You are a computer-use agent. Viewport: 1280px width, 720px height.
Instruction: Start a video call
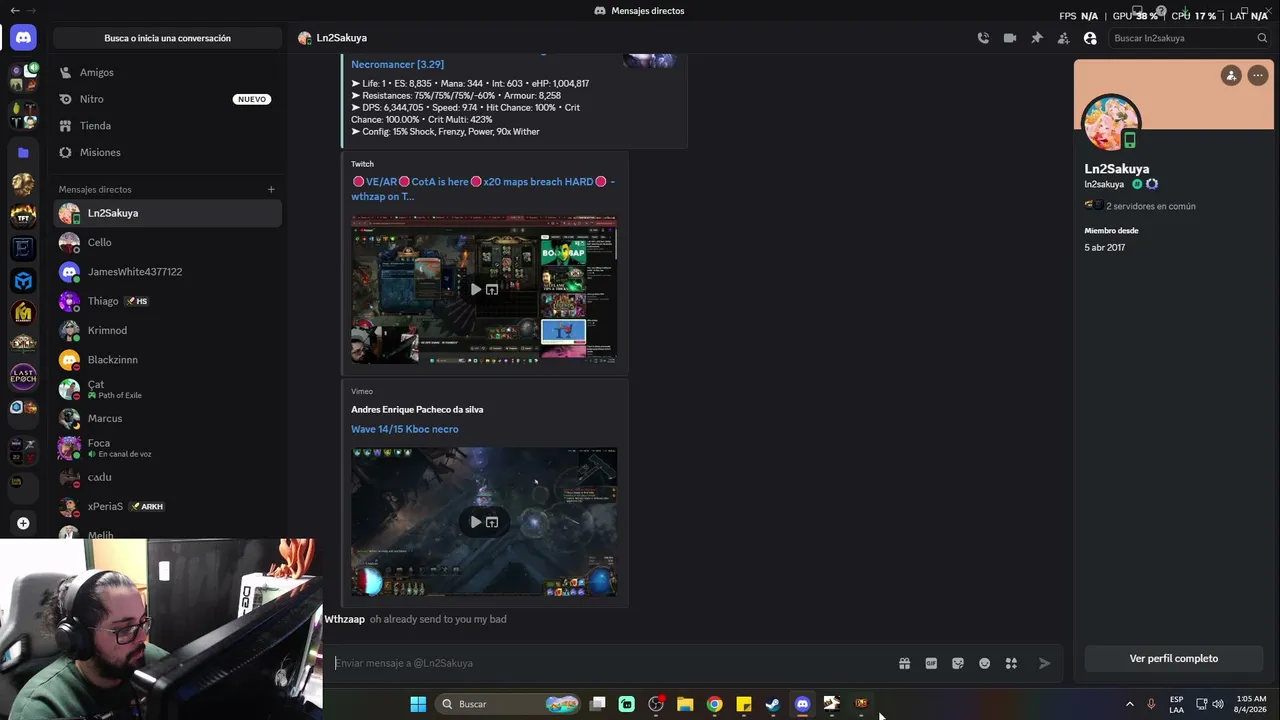coord(1010,38)
